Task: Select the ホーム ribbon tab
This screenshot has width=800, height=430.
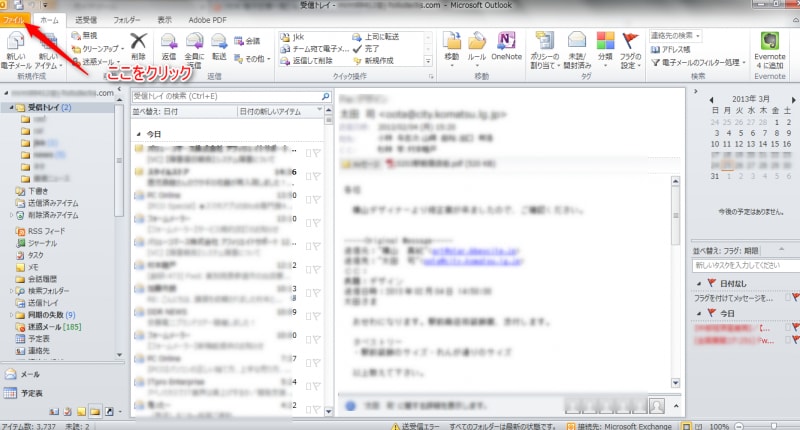Action: click(49, 20)
